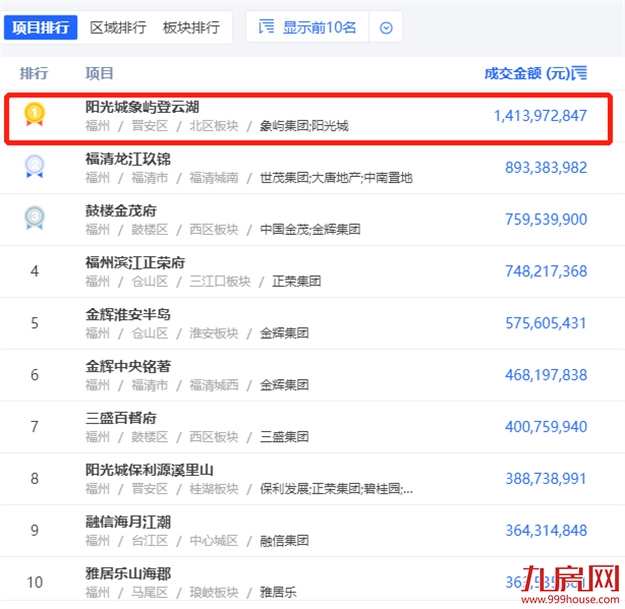Click 福清城南 in the 福清龙江玖锦 row

[214, 178]
